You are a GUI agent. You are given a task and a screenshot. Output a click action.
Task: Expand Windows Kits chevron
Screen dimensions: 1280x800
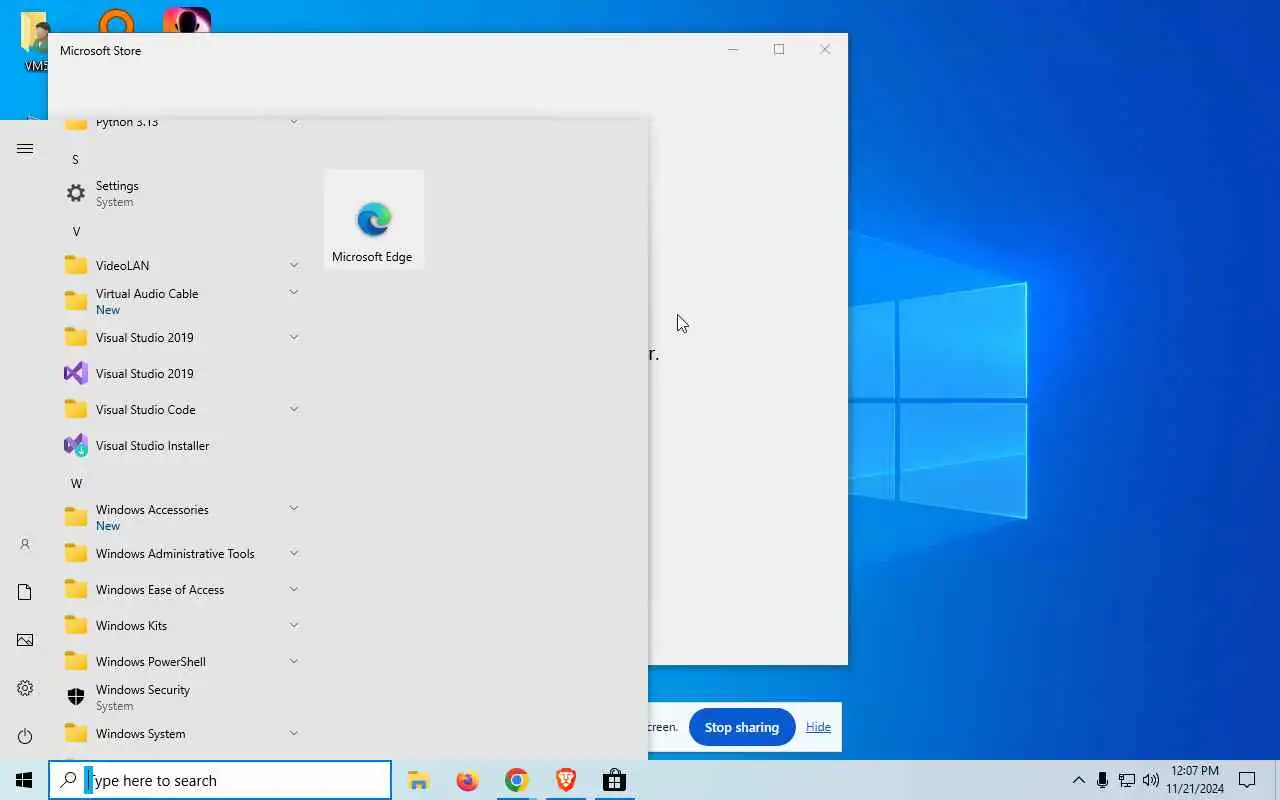pos(294,625)
